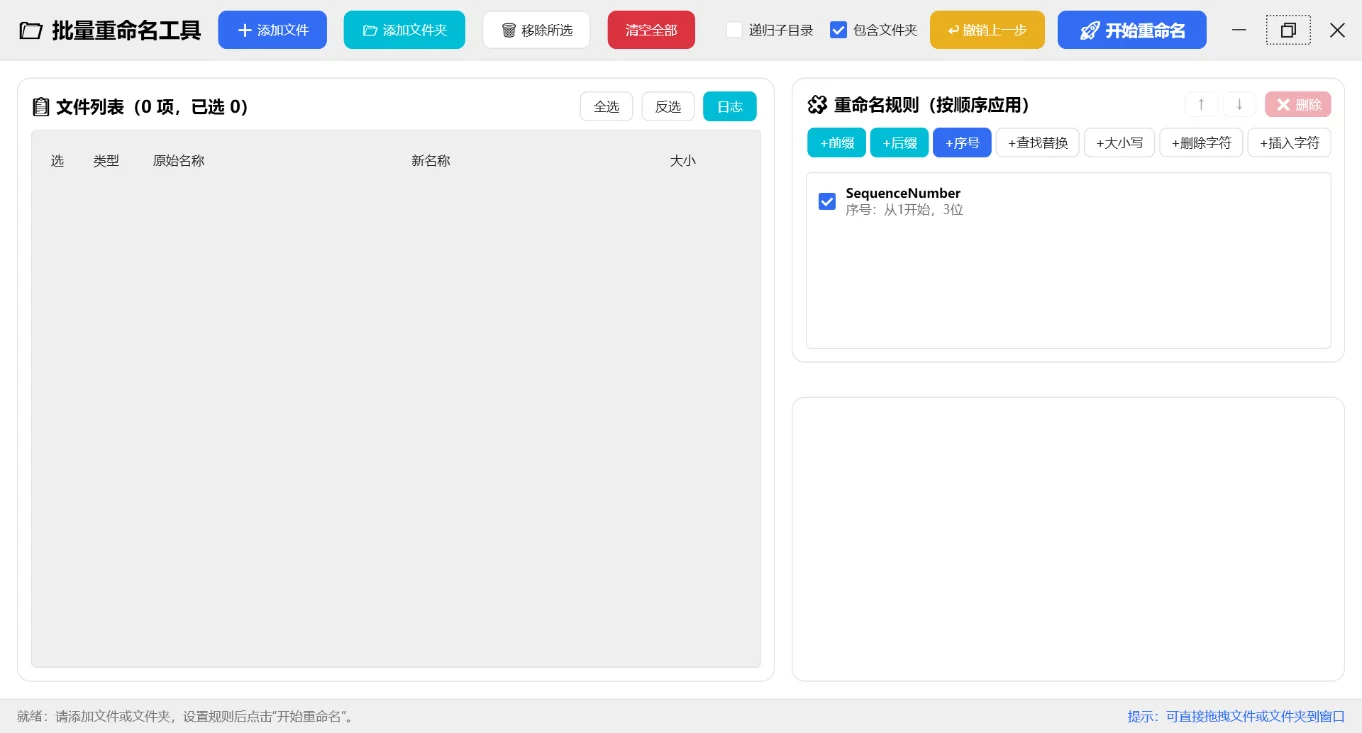Image resolution: width=1362 pixels, height=733 pixels.
Task: Move the rule up with the up arrow icon
Action: [1201, 104]
